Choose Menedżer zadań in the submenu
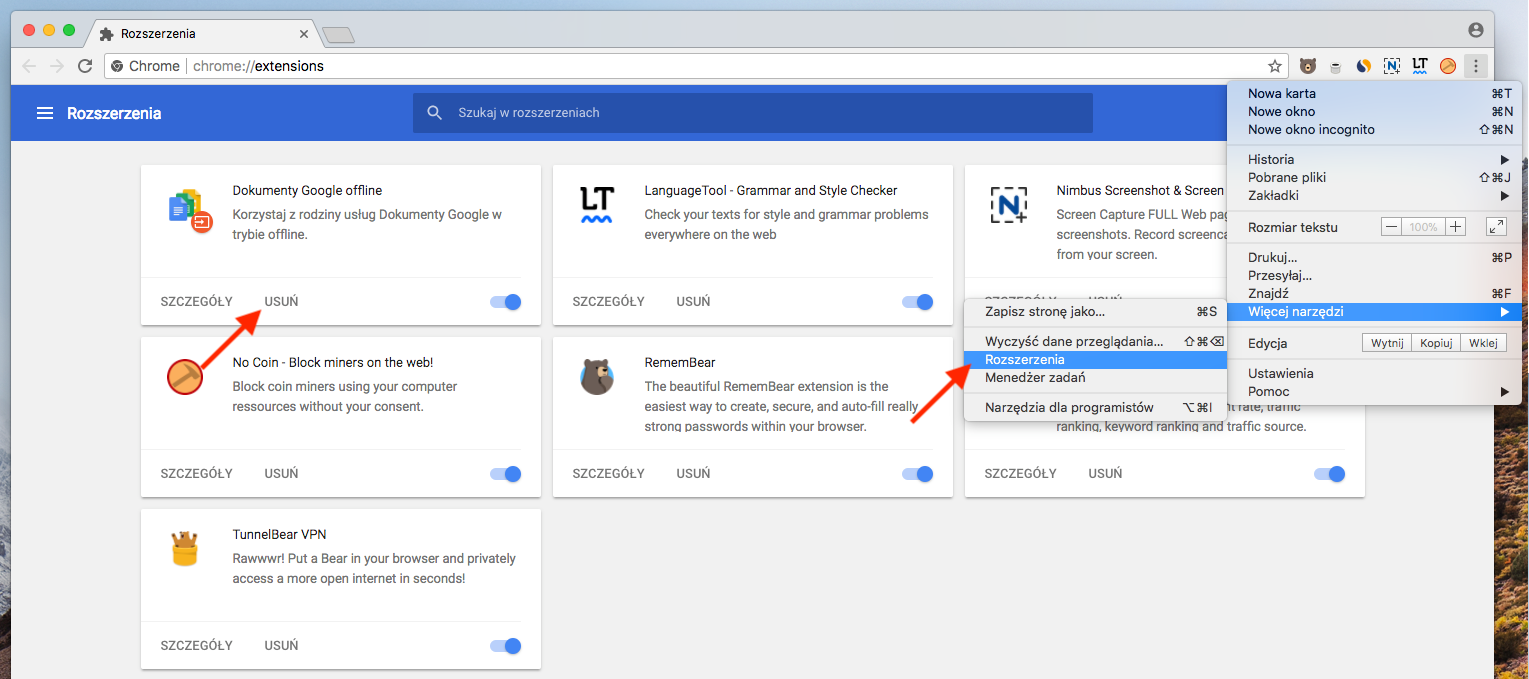Viewport: 1529px width, 679px height. click(1095, 377)
